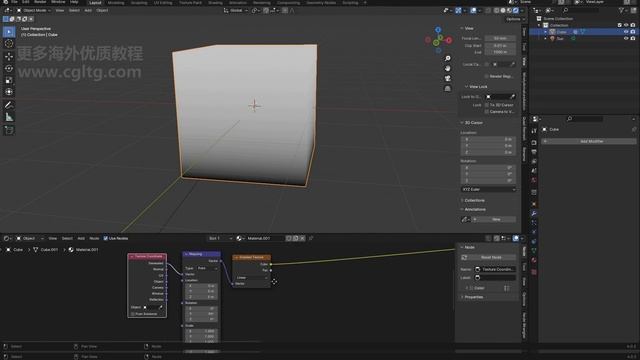Enable Lock Camera to View checkbox
The width and height of the screenshot is (640, 360).
487,111
